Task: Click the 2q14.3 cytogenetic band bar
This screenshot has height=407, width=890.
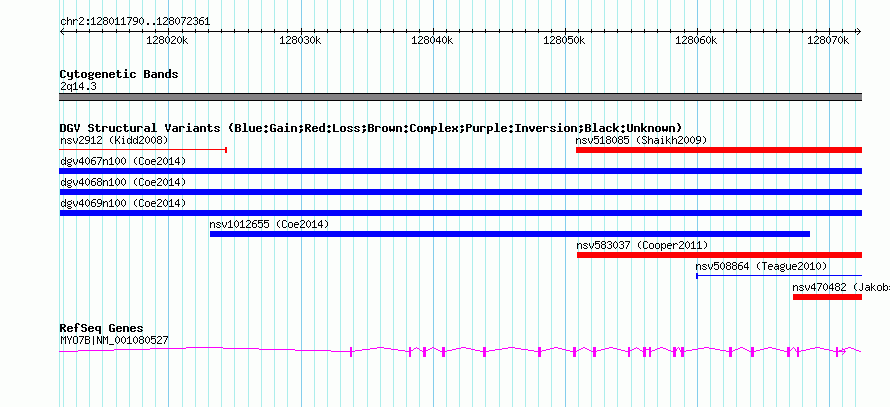Action: click(461, 97)
